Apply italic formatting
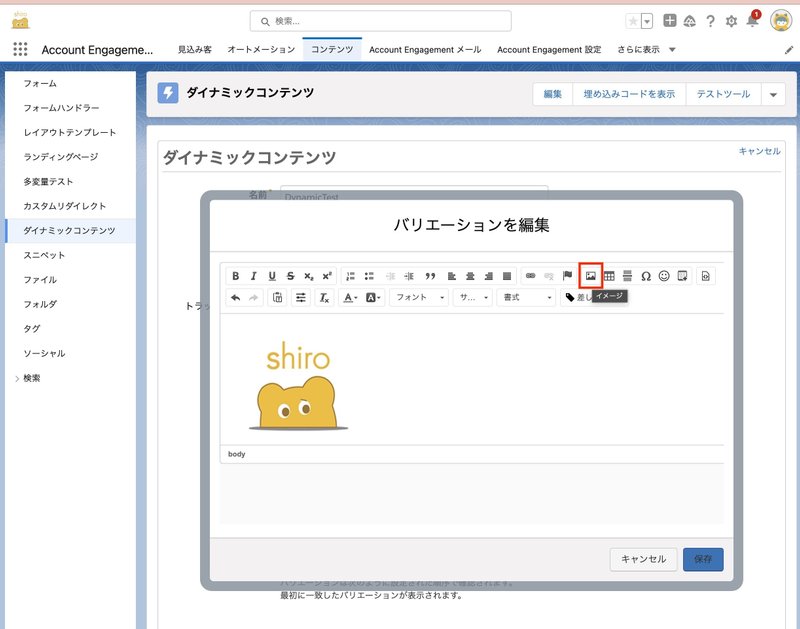Image resolution: width=800 pixels, height=629 pixels. 254,276
